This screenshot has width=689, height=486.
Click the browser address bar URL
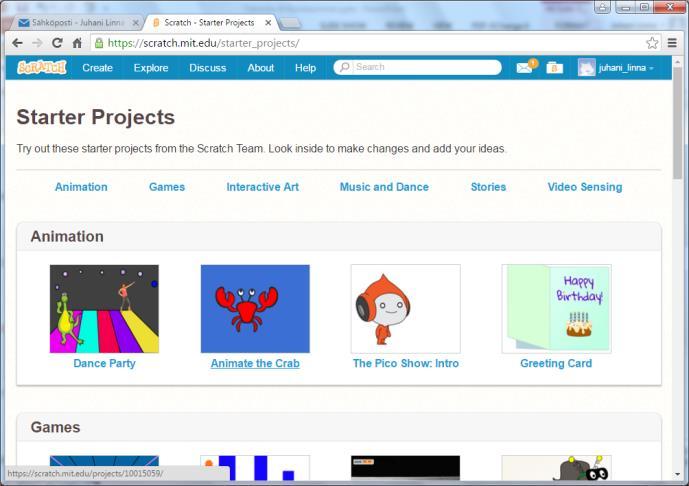[x=203, y=43]
